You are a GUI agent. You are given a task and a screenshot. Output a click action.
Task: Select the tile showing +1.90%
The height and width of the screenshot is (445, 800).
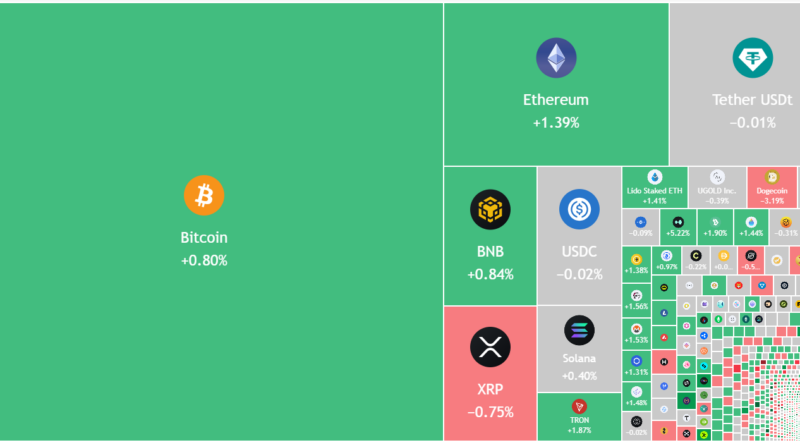pos(714,226)
